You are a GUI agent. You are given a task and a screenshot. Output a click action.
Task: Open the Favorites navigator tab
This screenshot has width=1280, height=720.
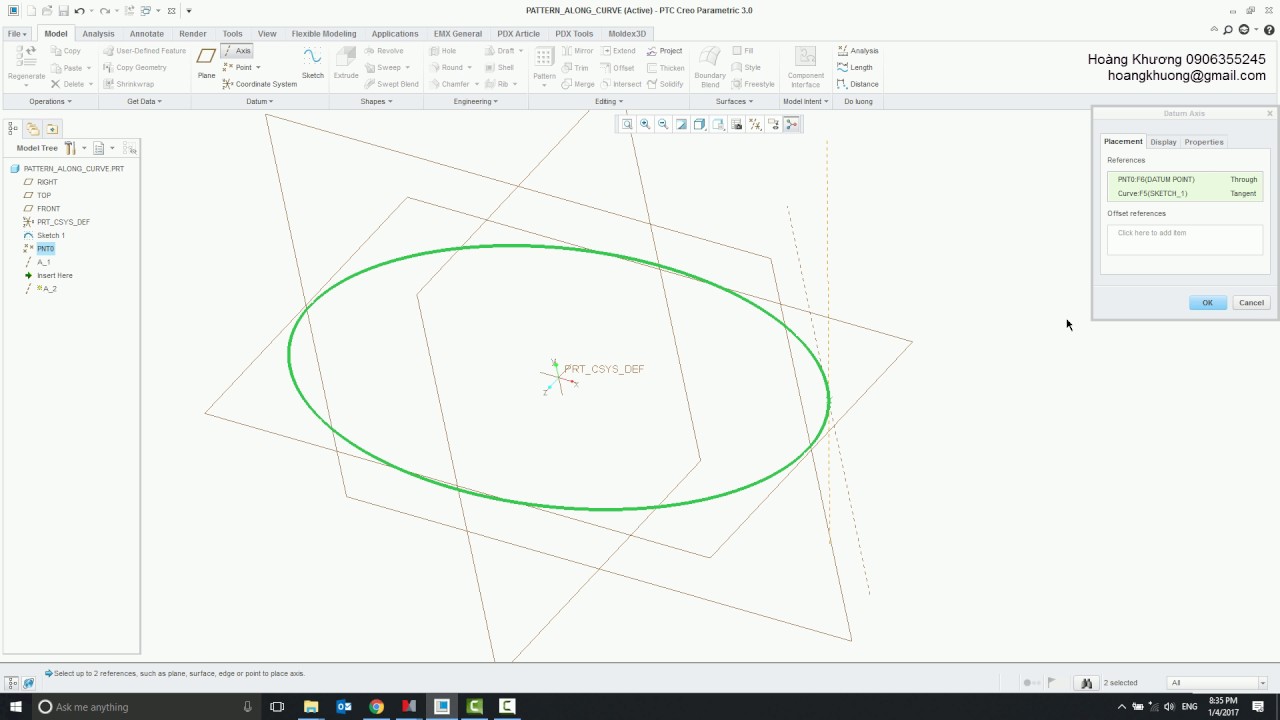(x=52, y=128)
